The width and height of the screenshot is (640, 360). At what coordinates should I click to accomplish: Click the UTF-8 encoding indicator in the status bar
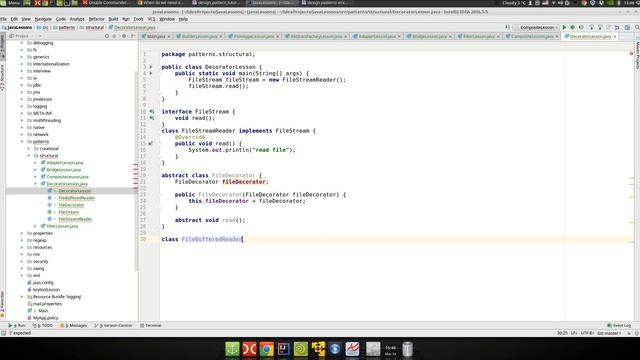(x=587, y=333)
